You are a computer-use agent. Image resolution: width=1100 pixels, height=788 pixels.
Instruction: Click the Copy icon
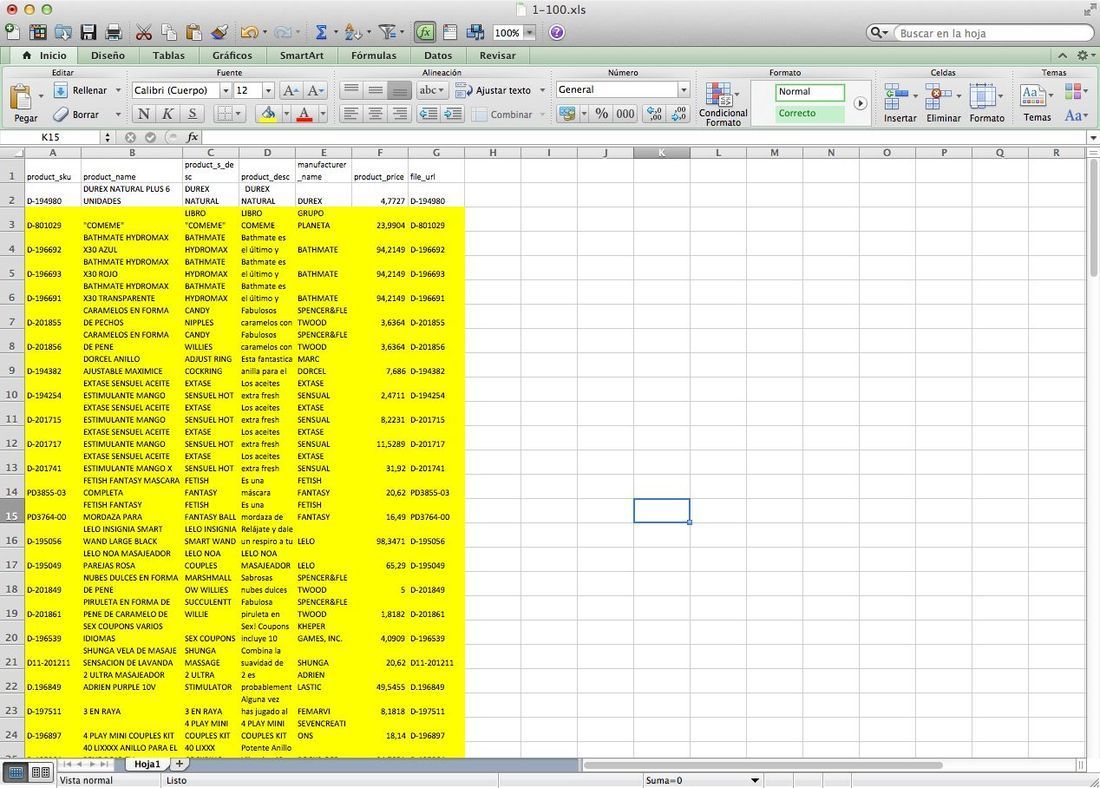pyautogui.click(x=169, y=32)
